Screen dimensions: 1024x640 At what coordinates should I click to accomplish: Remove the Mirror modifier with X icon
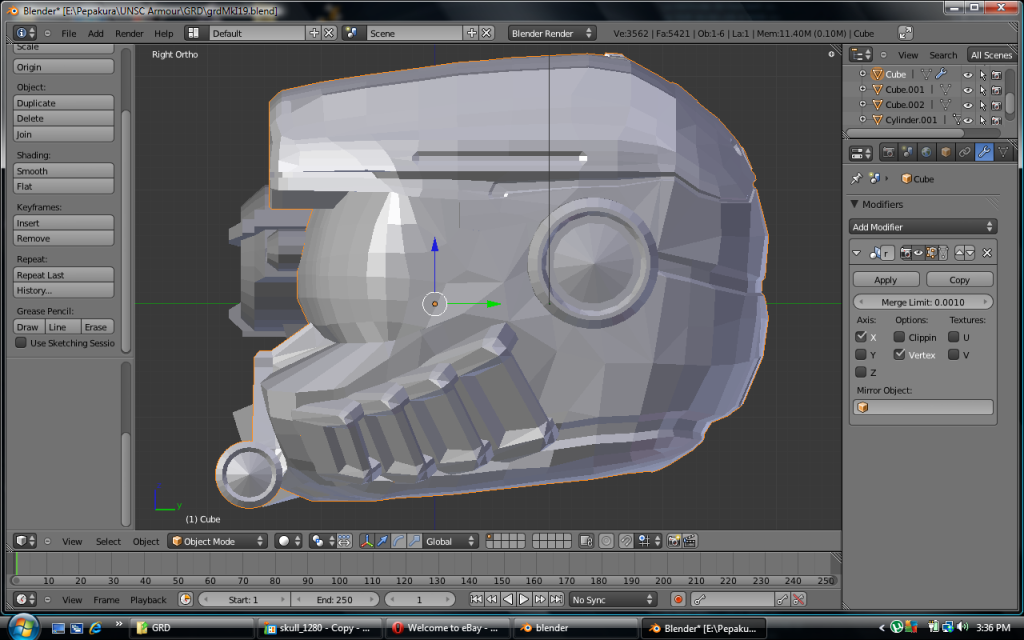tap(987, 252)
